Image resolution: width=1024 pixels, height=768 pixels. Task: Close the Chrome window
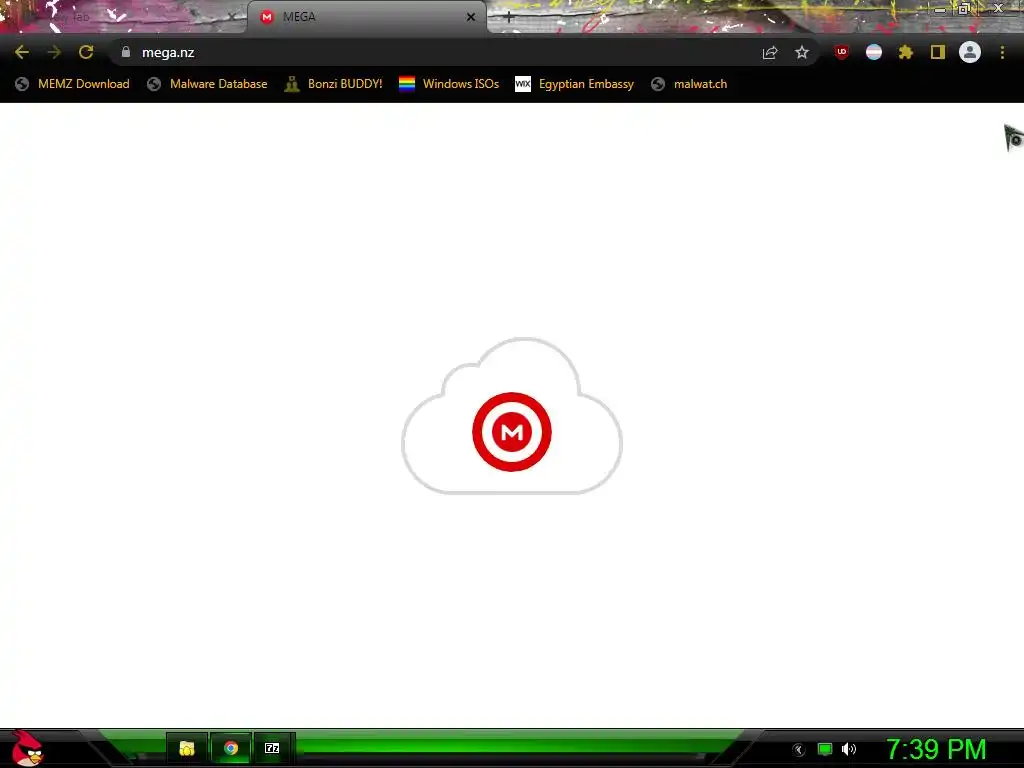pos(999,8)
